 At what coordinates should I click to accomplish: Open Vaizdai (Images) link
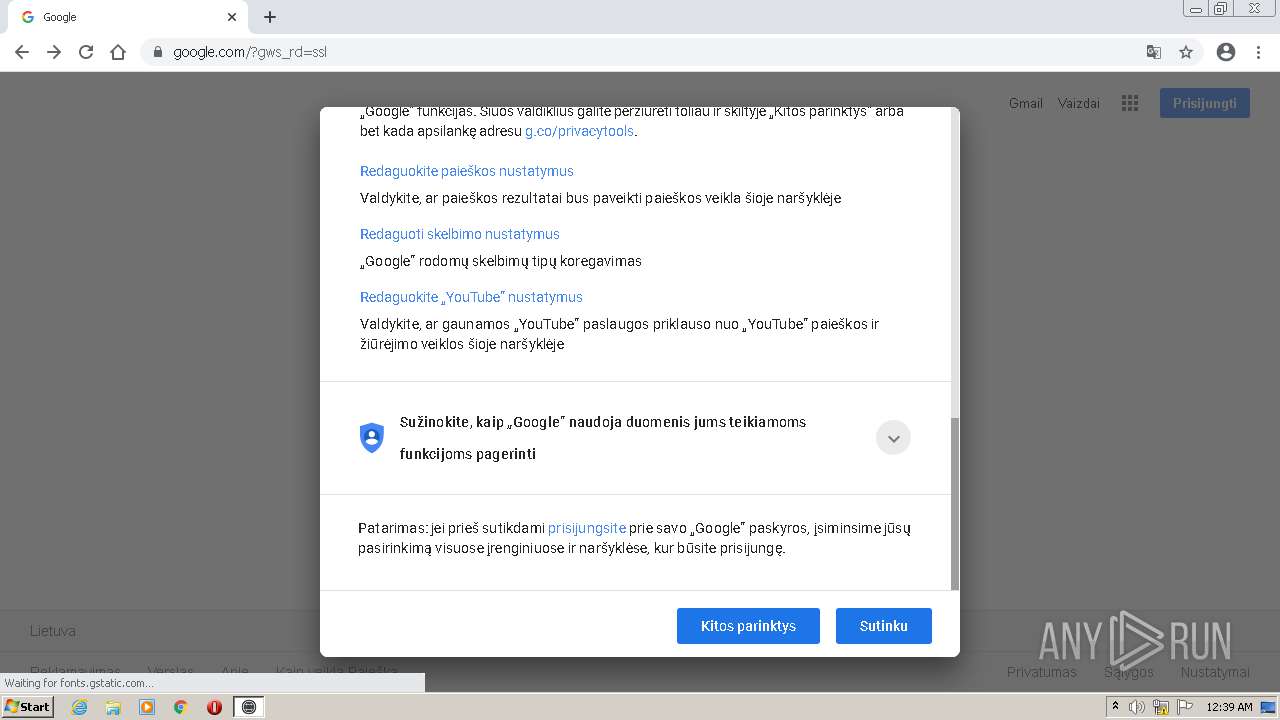[1078, 103]
